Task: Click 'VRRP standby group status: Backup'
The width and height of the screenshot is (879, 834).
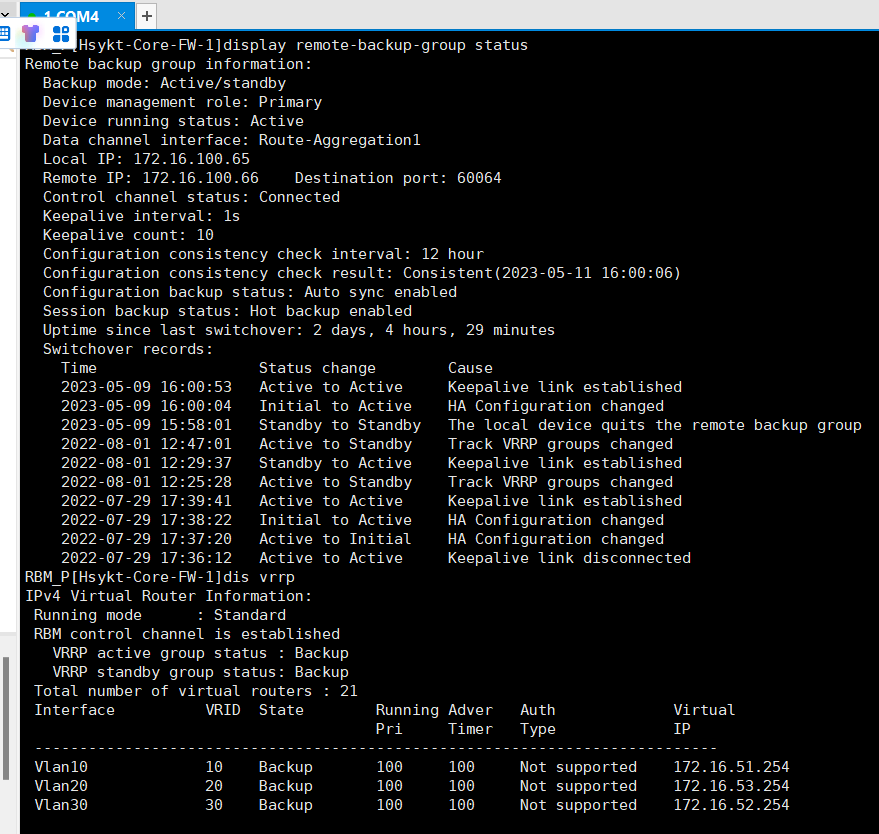Action: pos(200,673)
